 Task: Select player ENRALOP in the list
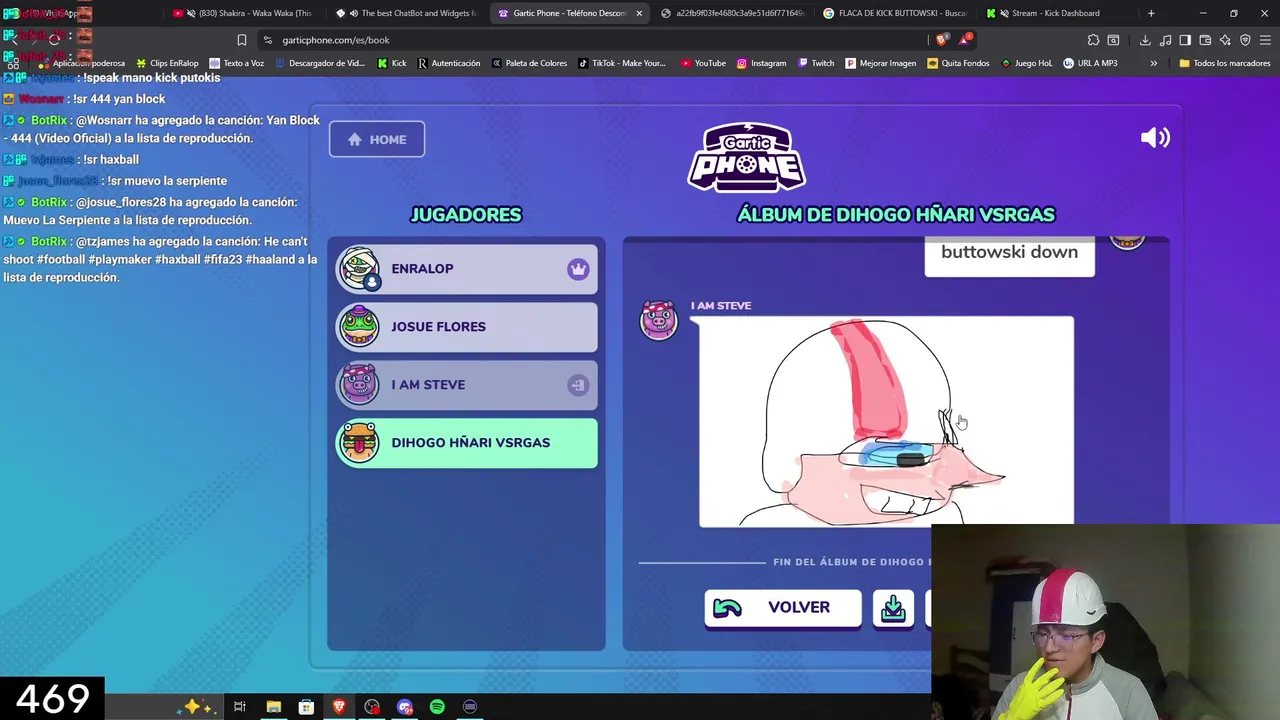466,269
